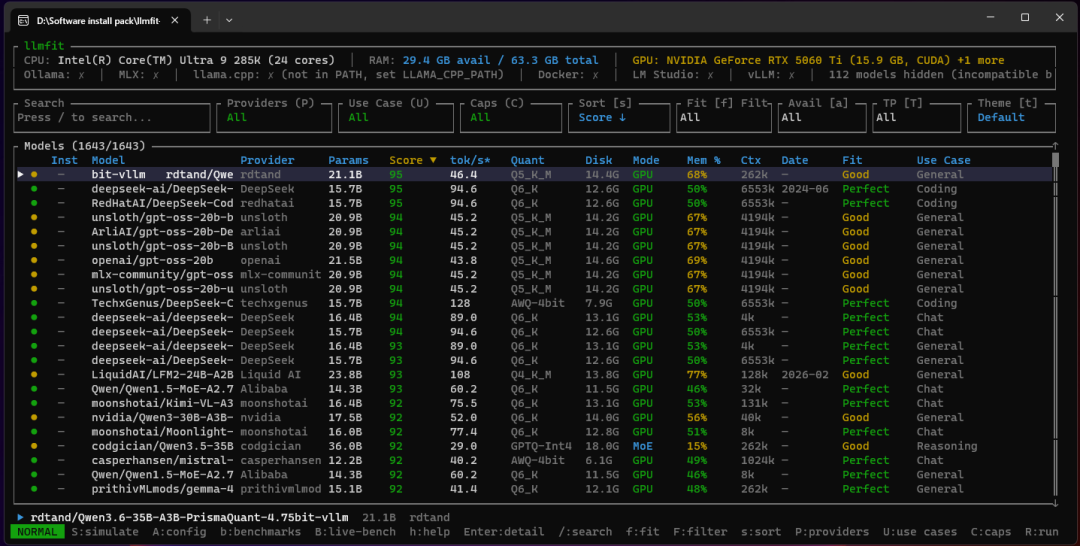Viewport: 1080px width, 546px height.
Task: Select the LiquidAI/LFM2-24B-A2B model row
Action: [534, 375]
